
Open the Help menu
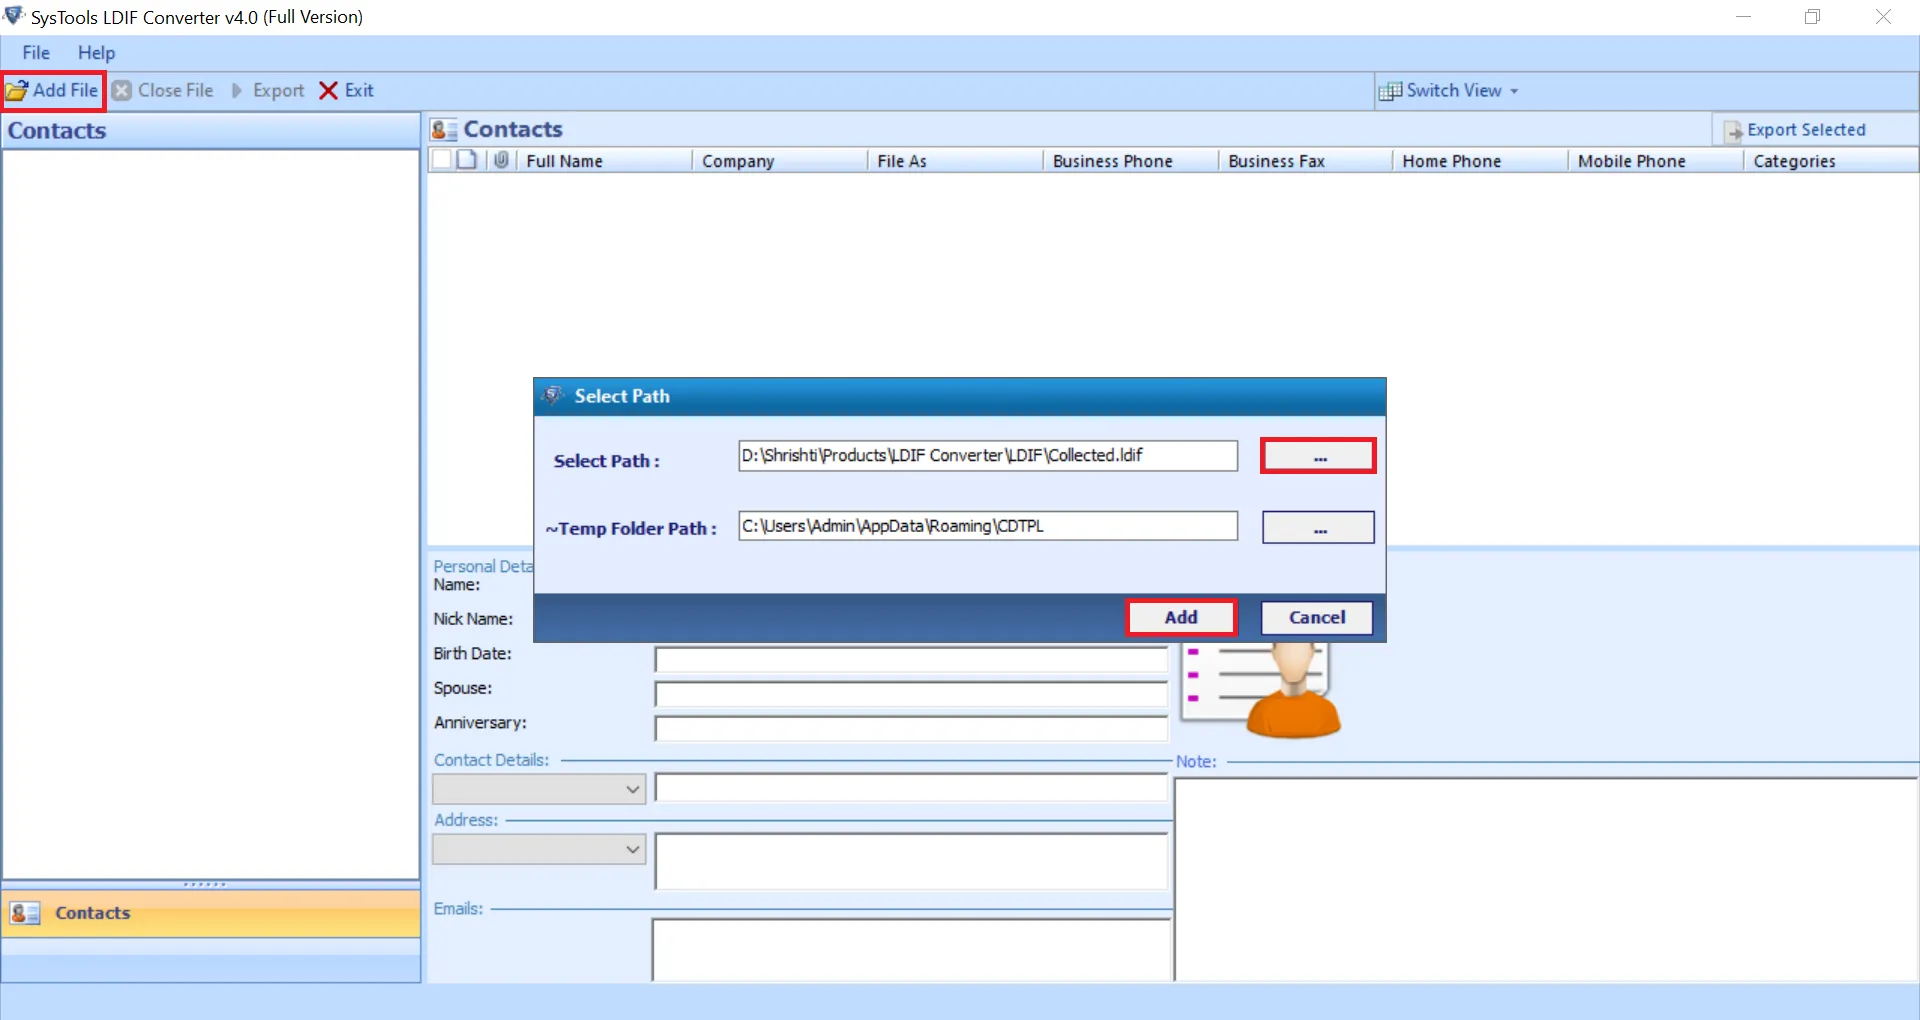[x=97, y=53]
